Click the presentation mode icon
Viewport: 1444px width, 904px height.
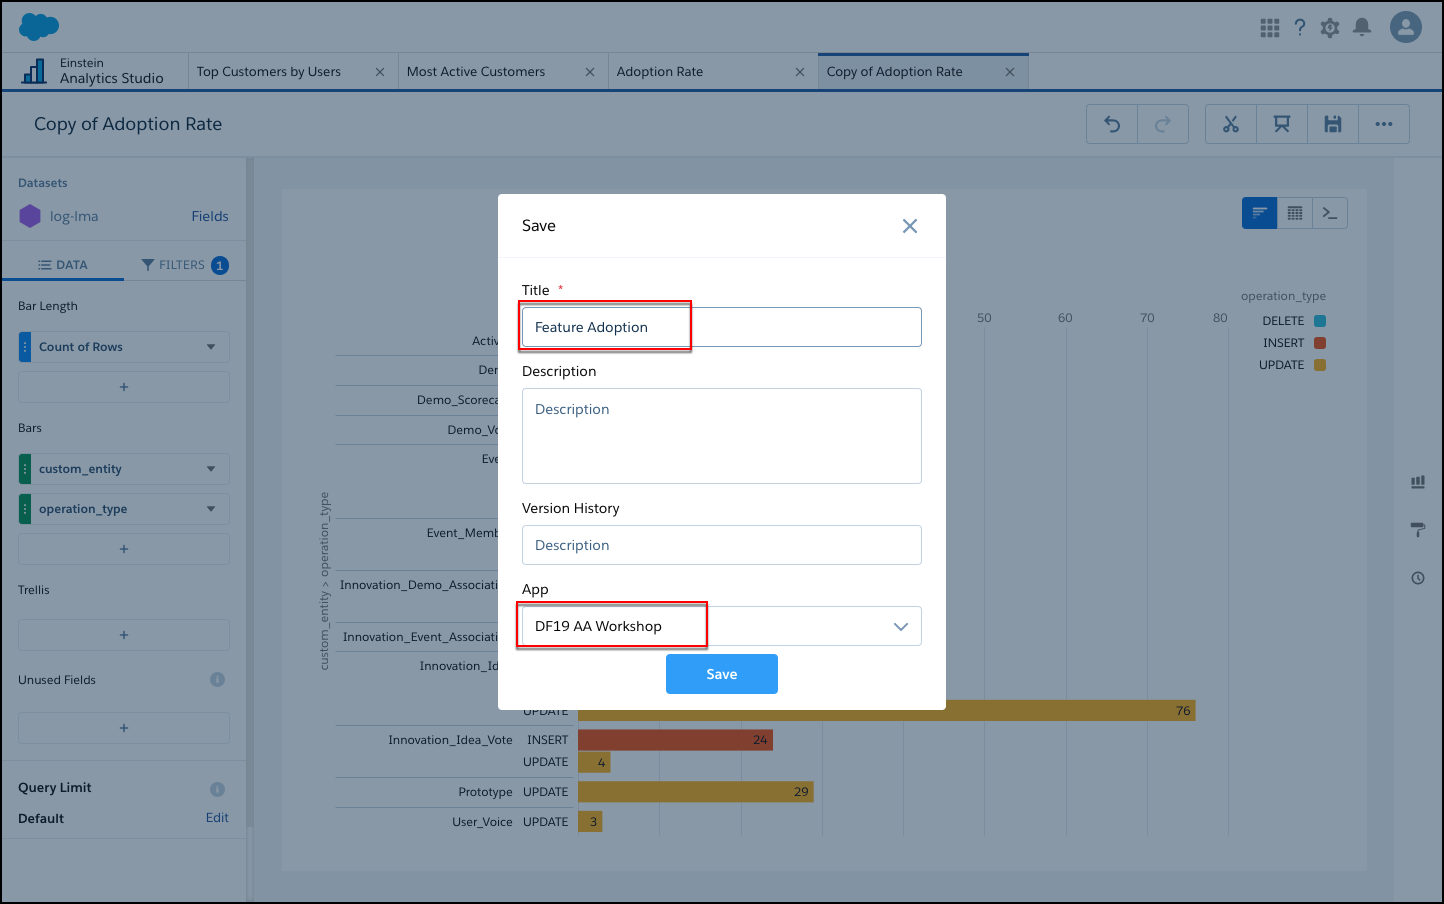[1282, 124]
